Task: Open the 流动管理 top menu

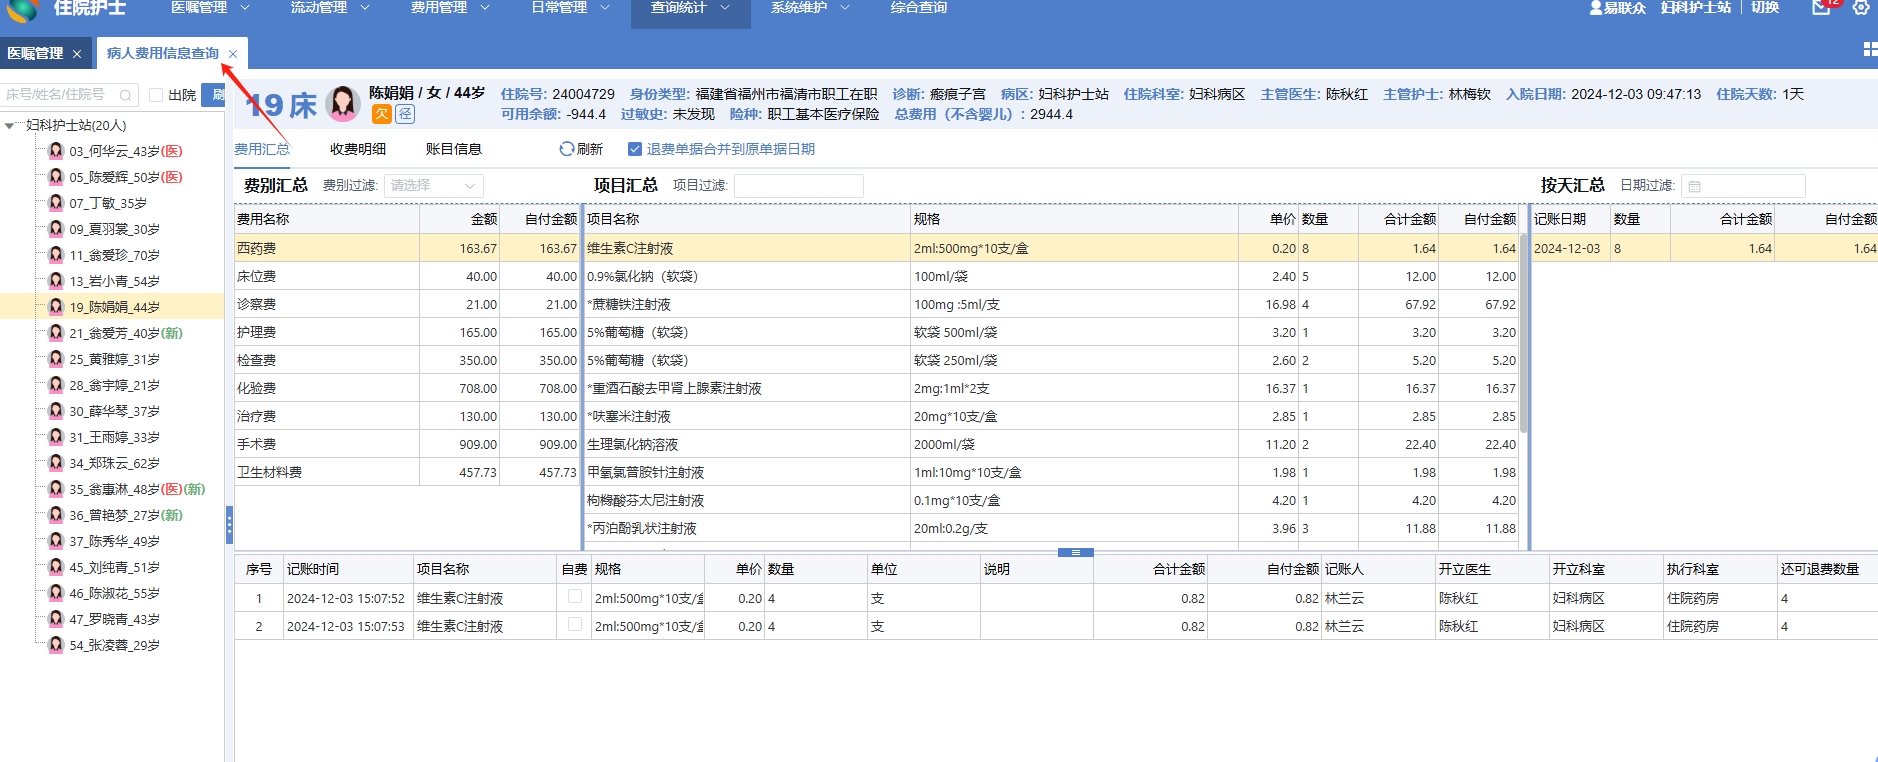Action: [x=330, y=8]
